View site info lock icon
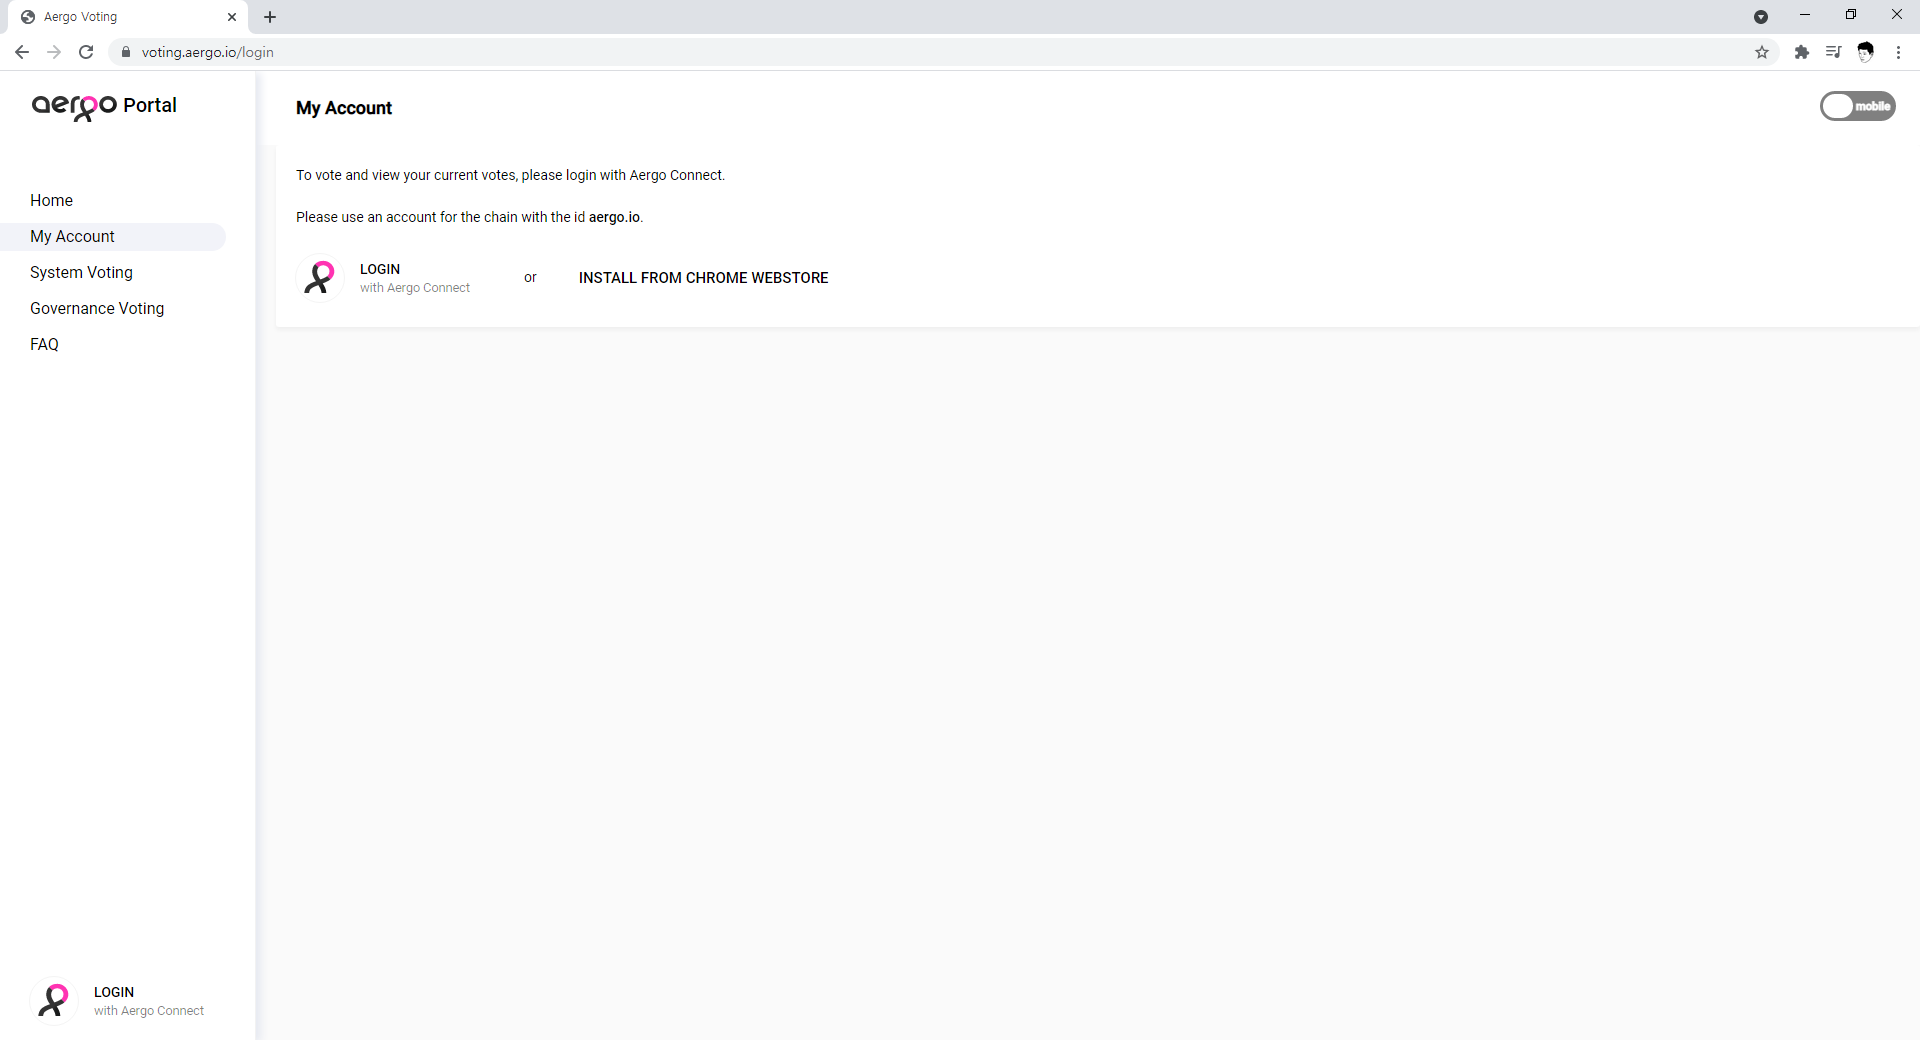The height and width of the screenshot is (1040, 1920). click(x=126, y=52)
